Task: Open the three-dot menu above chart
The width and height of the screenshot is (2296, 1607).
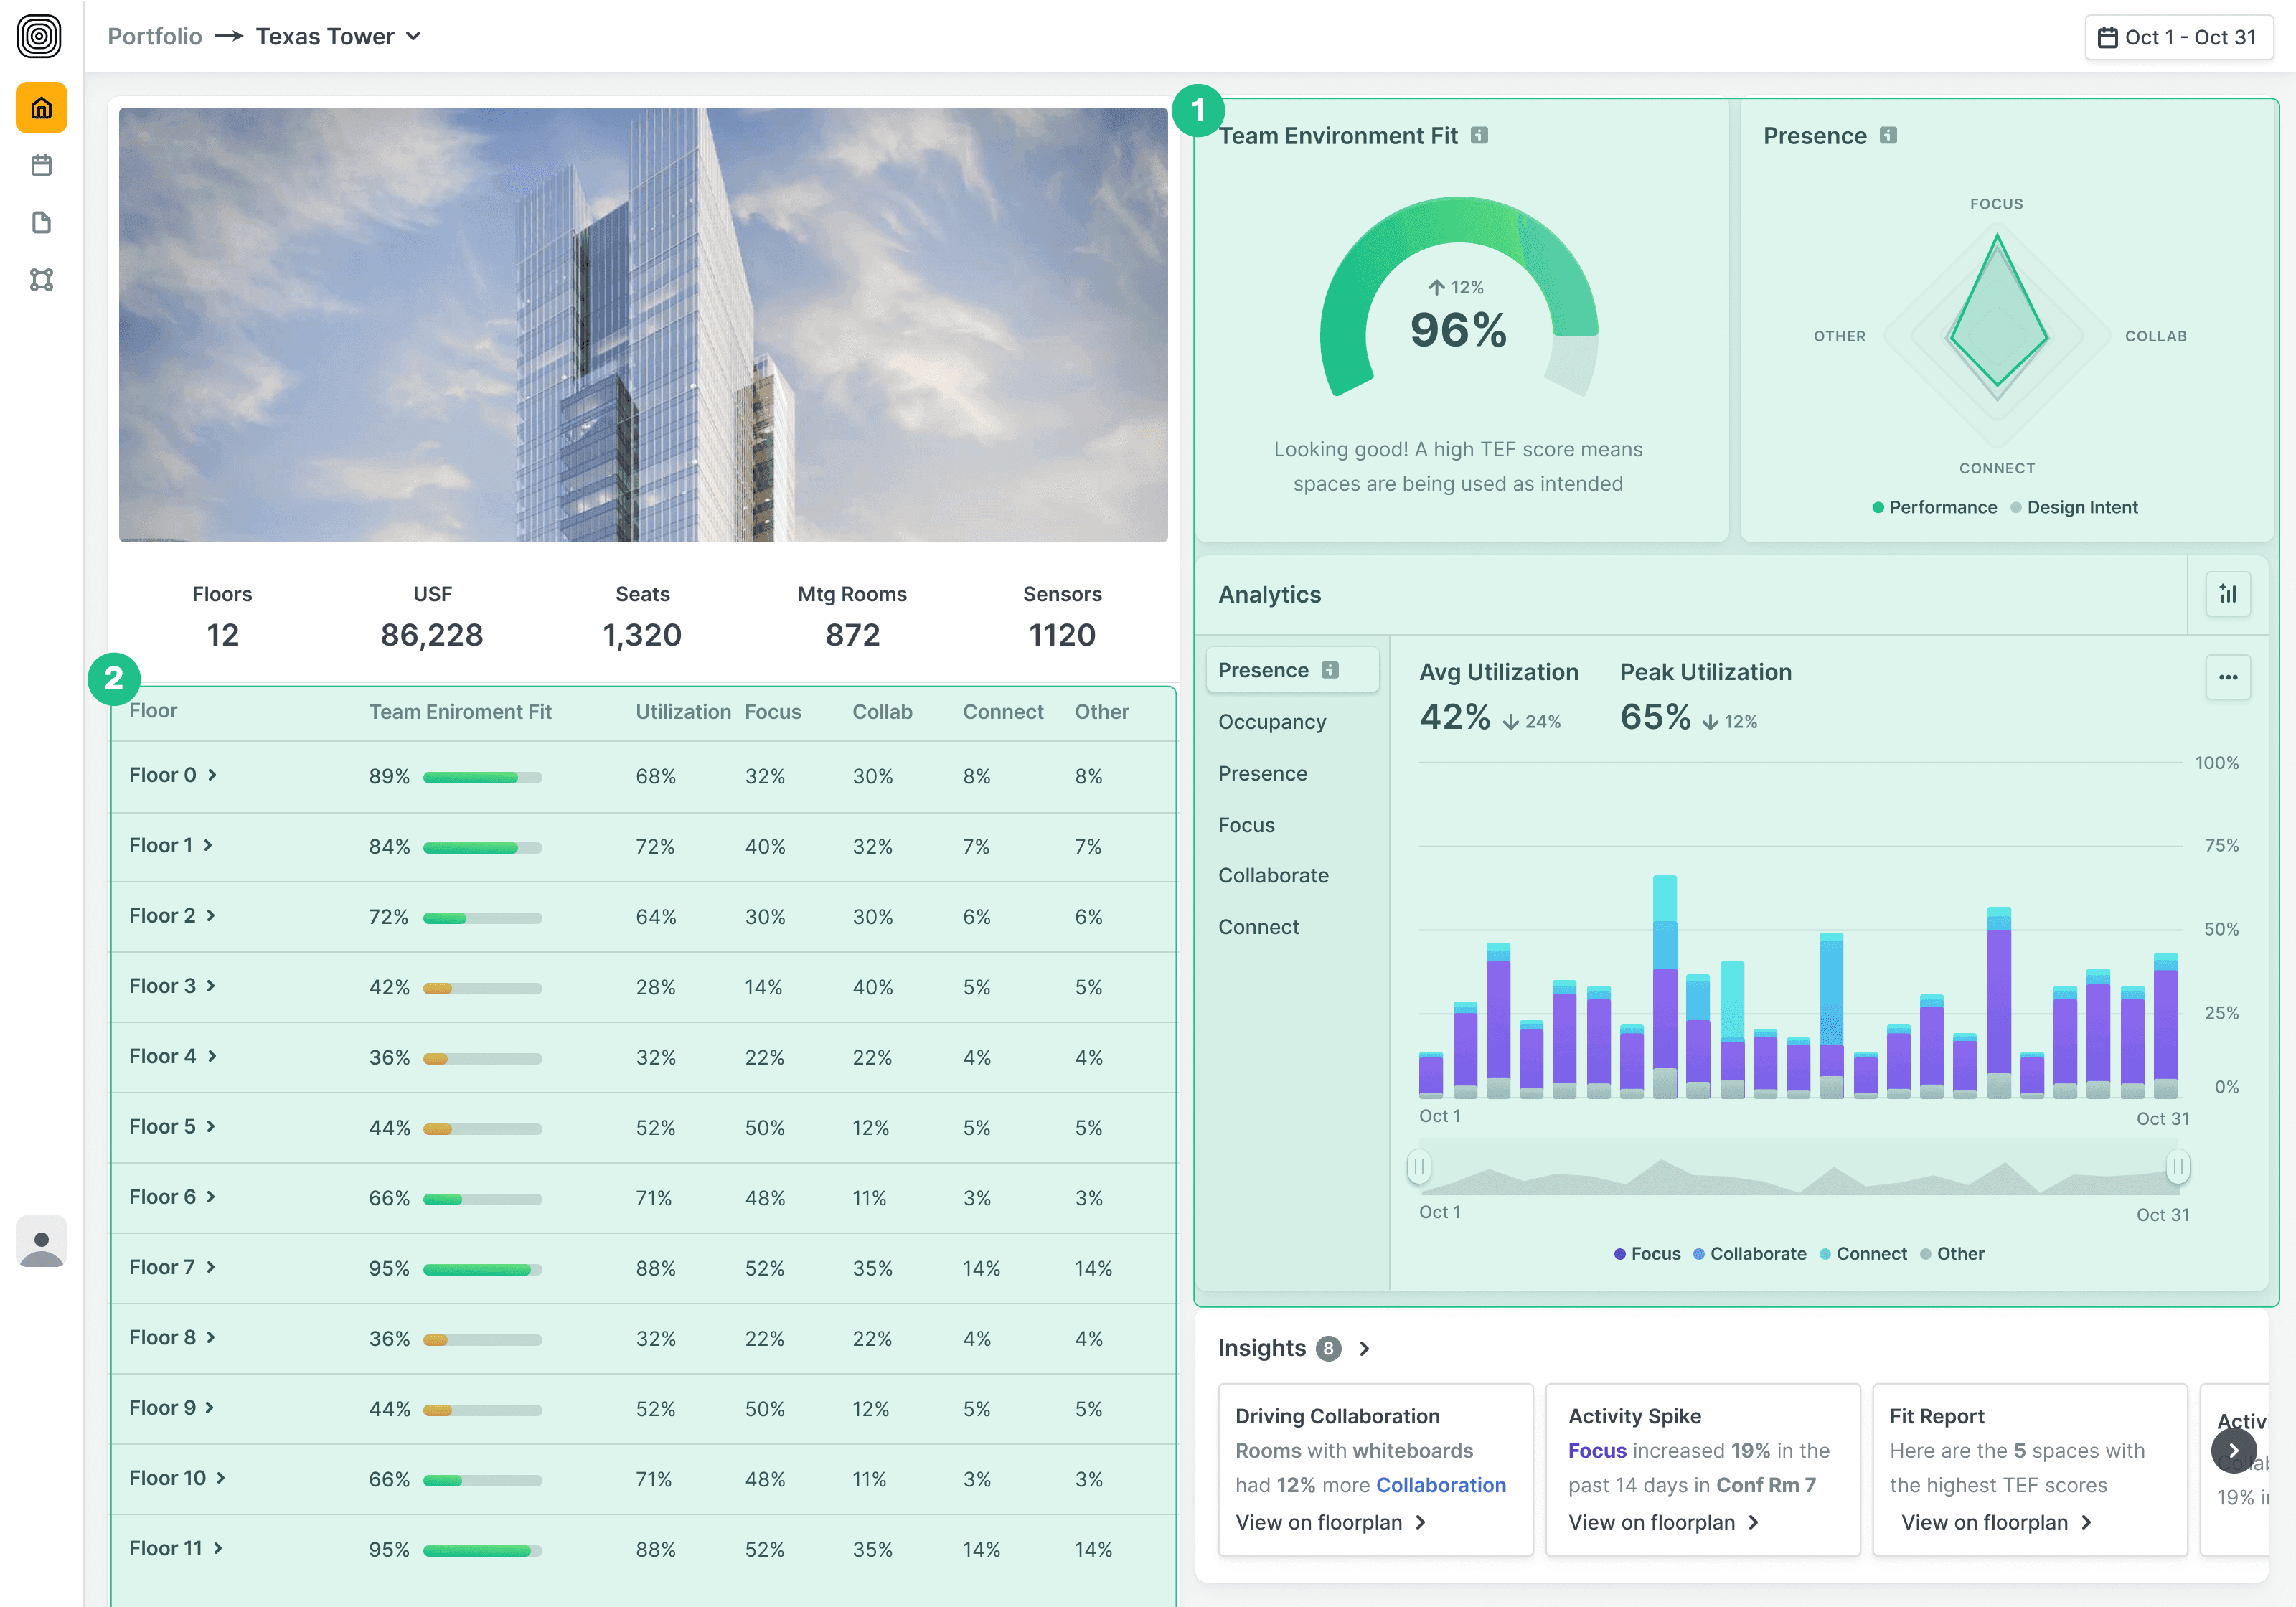Action: [2227, 677]
